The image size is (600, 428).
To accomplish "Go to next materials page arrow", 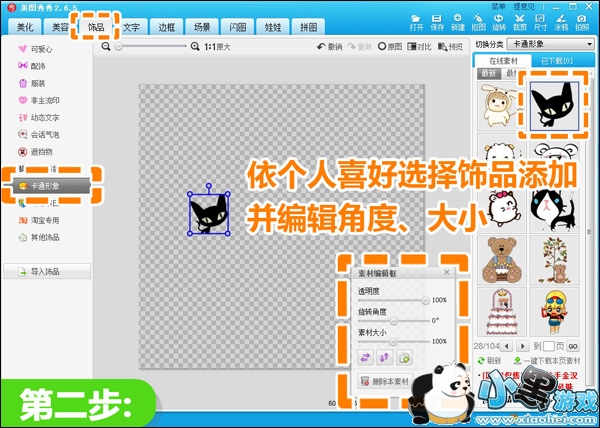I will point(522,346).
